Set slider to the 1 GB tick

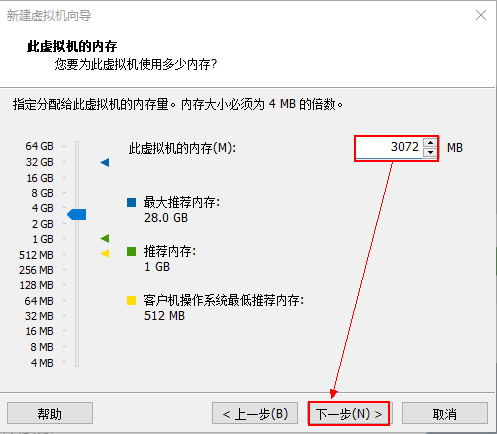[77, 239]
